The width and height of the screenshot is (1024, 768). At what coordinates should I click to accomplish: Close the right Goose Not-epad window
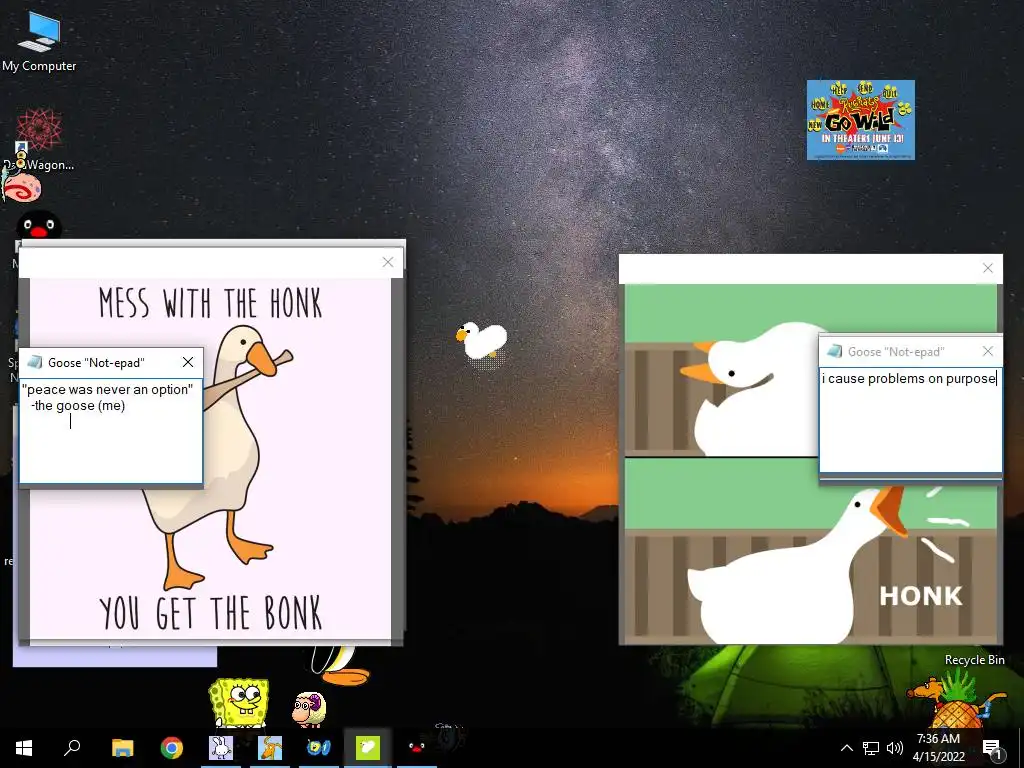click(987, 351)
